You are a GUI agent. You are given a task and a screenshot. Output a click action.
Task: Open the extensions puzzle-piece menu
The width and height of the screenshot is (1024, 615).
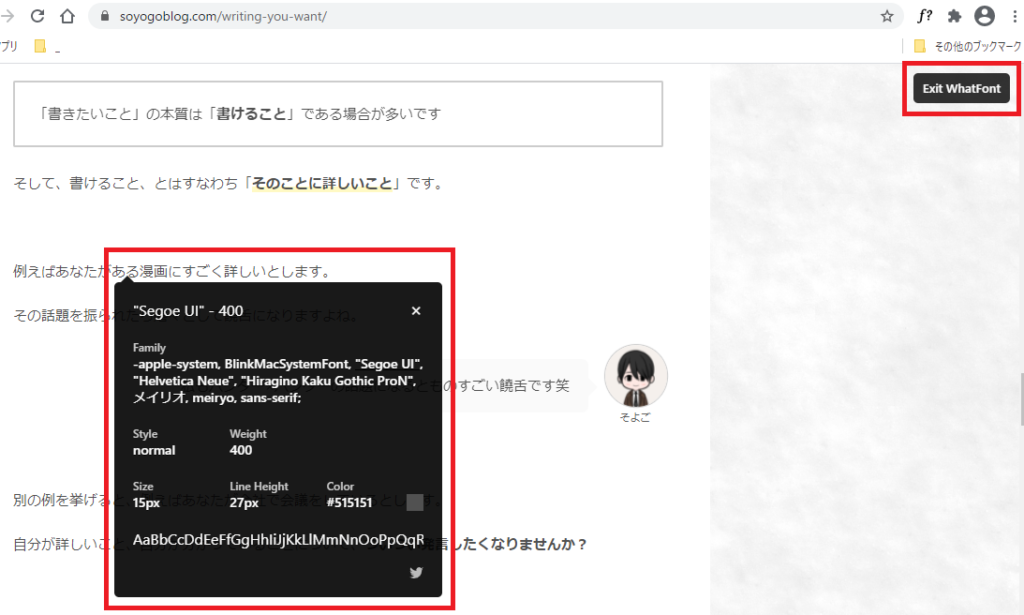(954, 16)
